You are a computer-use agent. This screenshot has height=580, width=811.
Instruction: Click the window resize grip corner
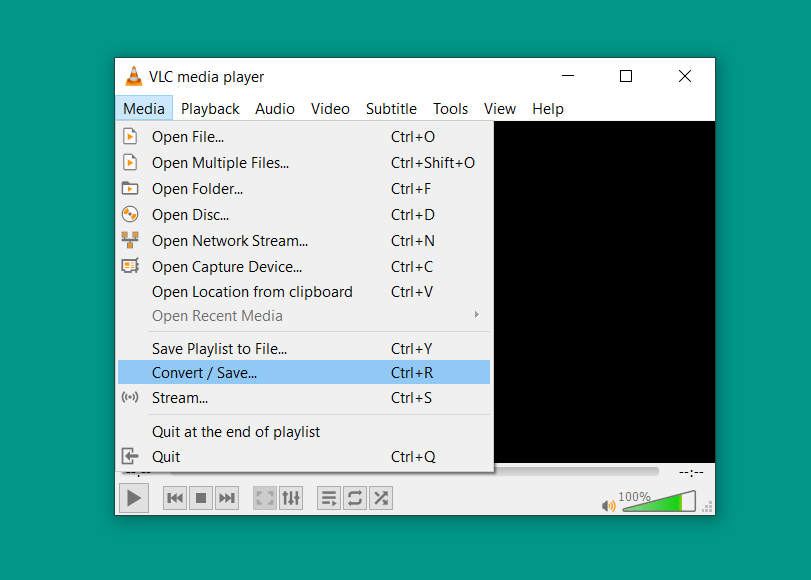[708, 507]
